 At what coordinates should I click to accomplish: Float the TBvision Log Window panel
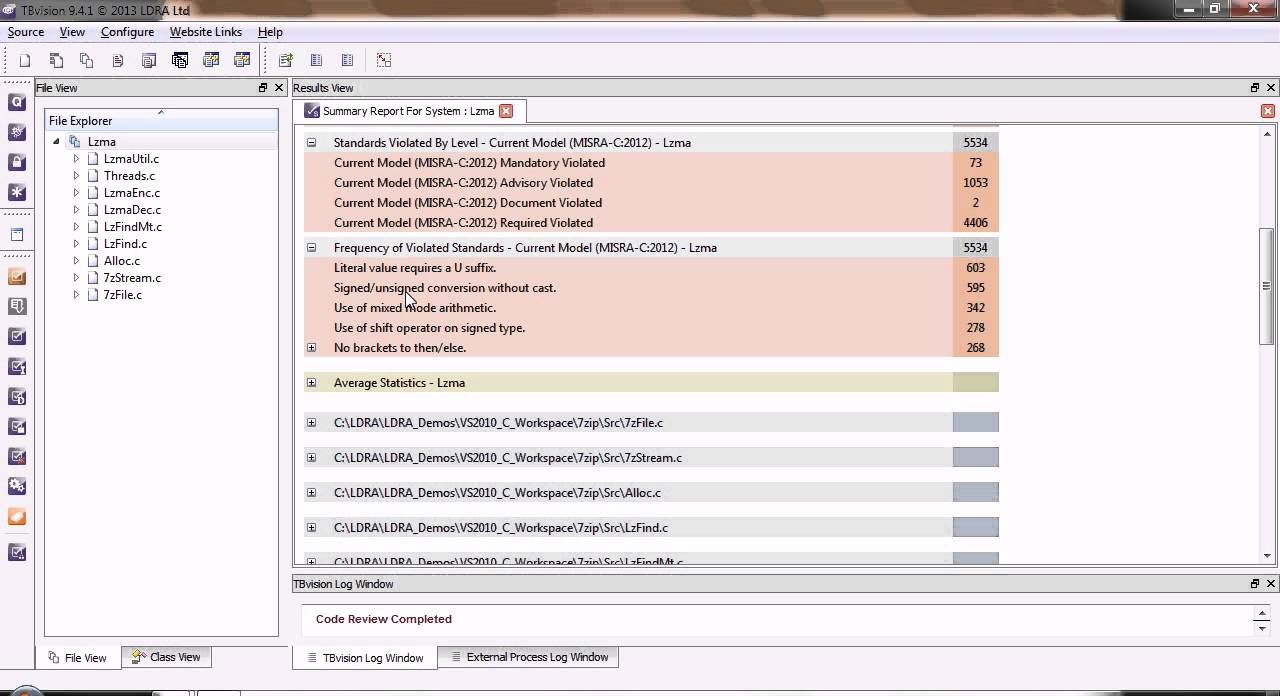[x=1255, y=584]
